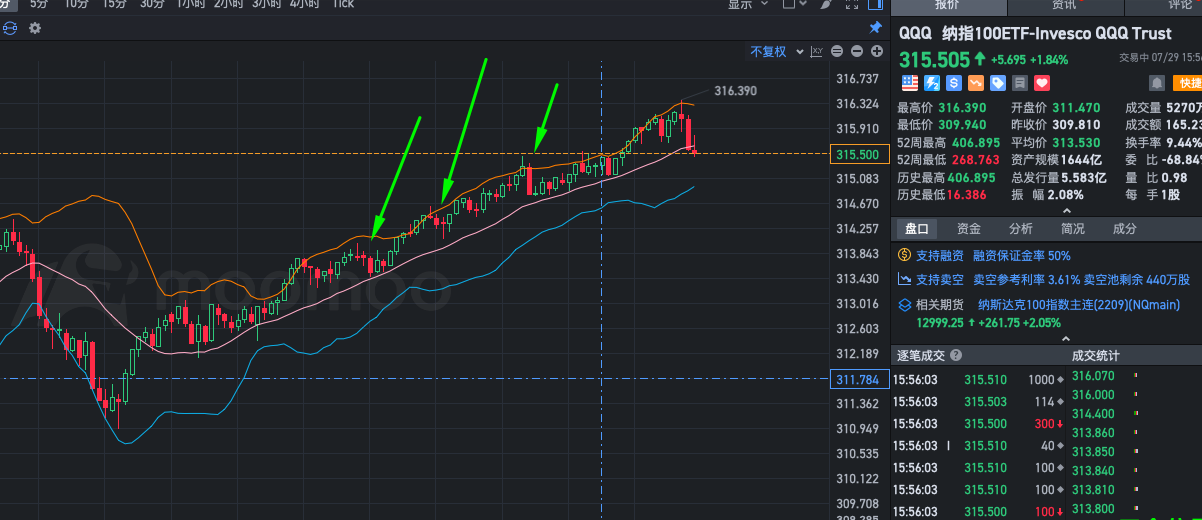Switch to 1小时 interval
The width and height of the screenshot is (1202, 520).
[191, 4]
